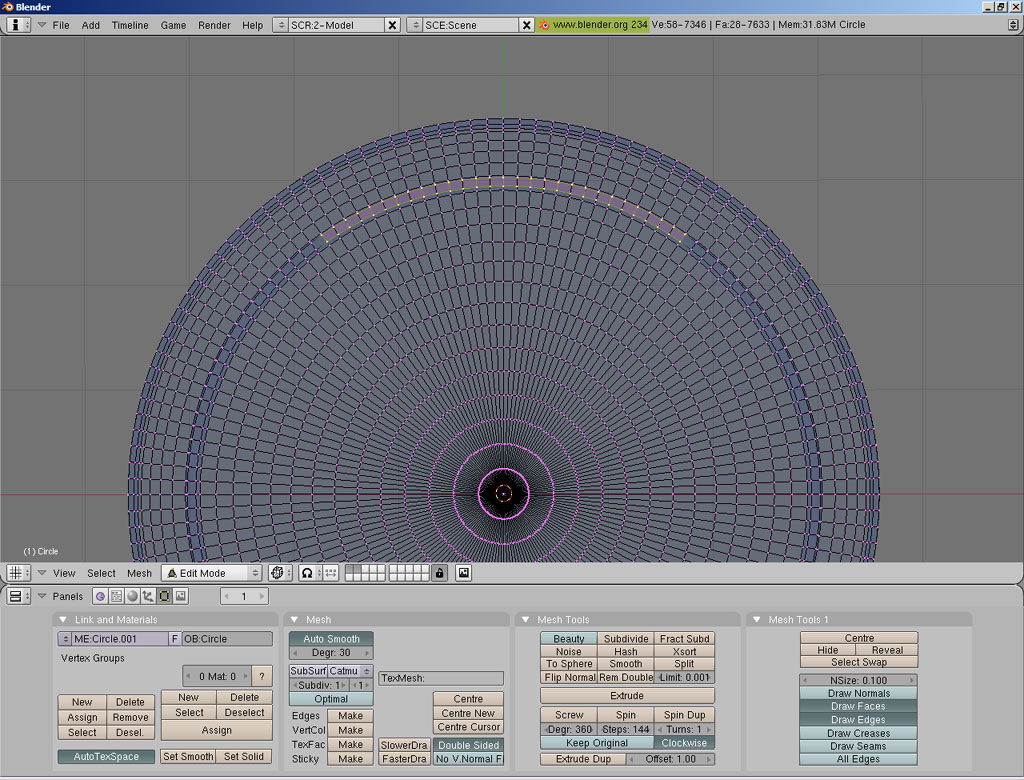Collapse the Link and Materials panel
The image size is (1024, 780).
coord(63,619)
